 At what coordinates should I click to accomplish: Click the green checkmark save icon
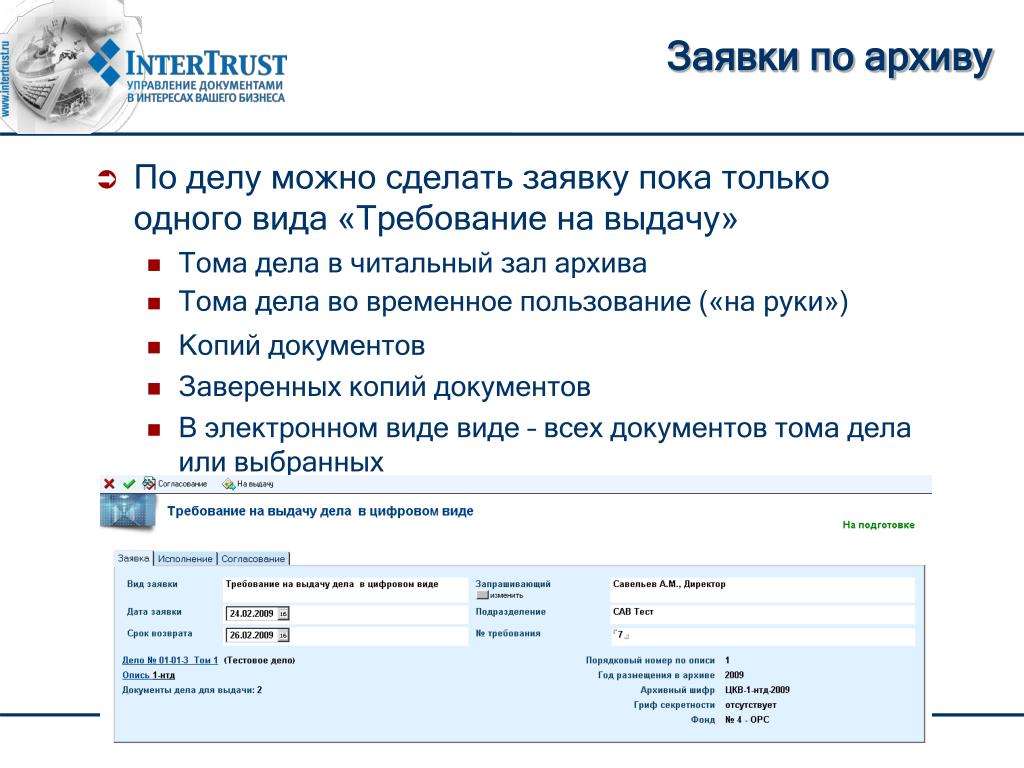pos(129,484)
